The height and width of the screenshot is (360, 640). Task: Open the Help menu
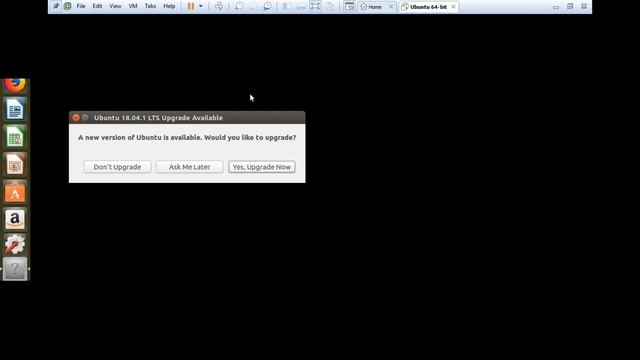169,6
